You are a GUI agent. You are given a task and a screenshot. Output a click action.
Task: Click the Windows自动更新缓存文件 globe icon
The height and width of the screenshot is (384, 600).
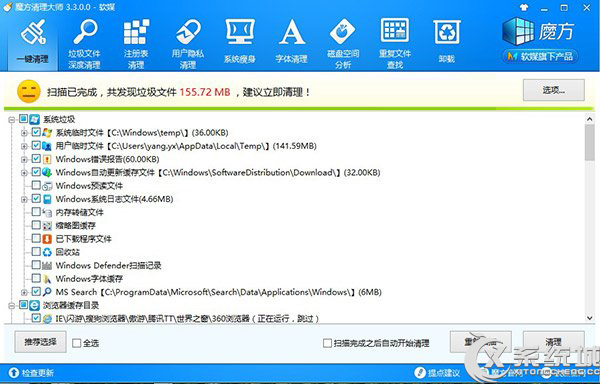[x=47, y=172]
